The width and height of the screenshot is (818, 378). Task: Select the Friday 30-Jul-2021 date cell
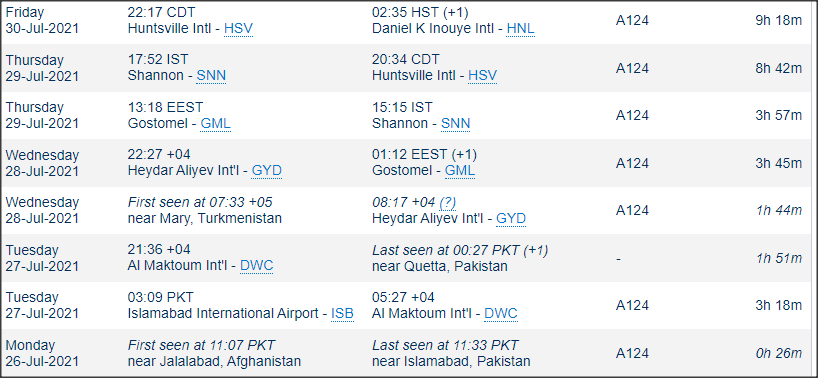click(x=42, y=20)
